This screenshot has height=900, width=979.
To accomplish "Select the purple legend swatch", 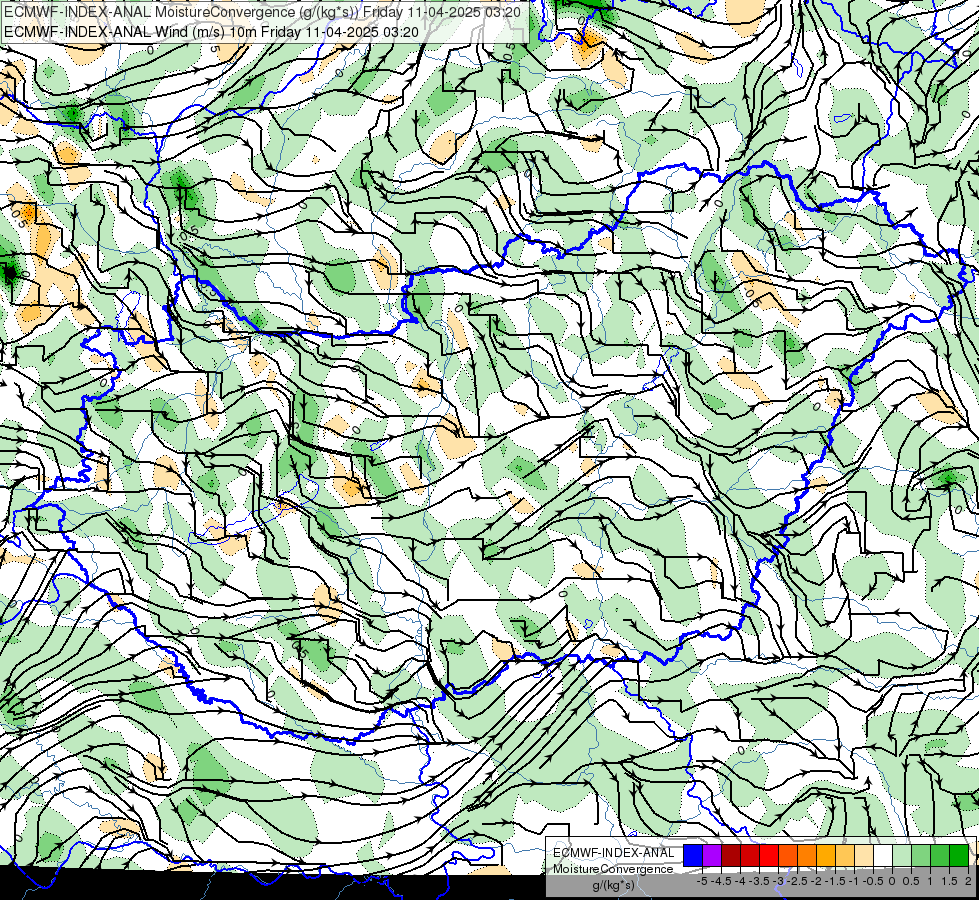I will (712, 855).
